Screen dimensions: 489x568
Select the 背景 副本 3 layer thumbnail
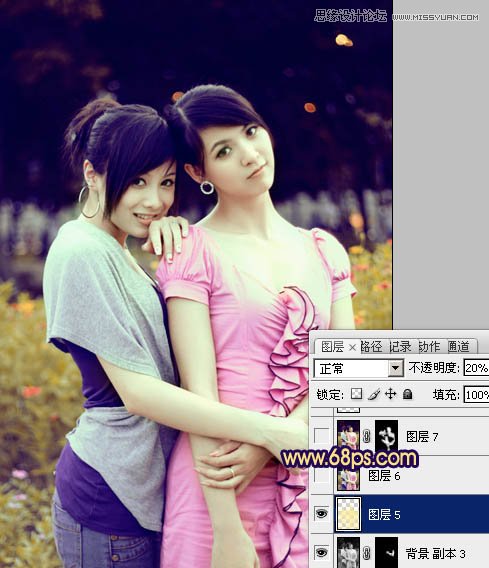tap(348, 553)
